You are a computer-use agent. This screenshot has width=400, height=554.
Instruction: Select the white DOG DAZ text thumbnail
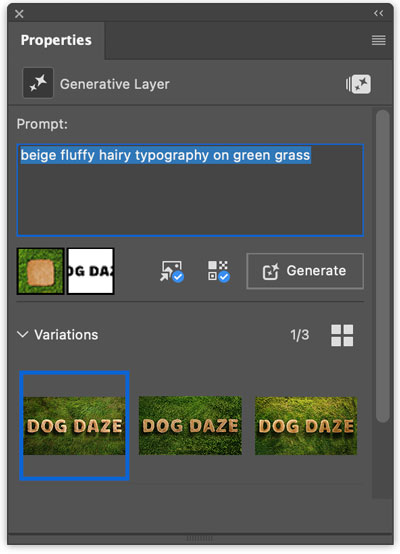(90, 271)
